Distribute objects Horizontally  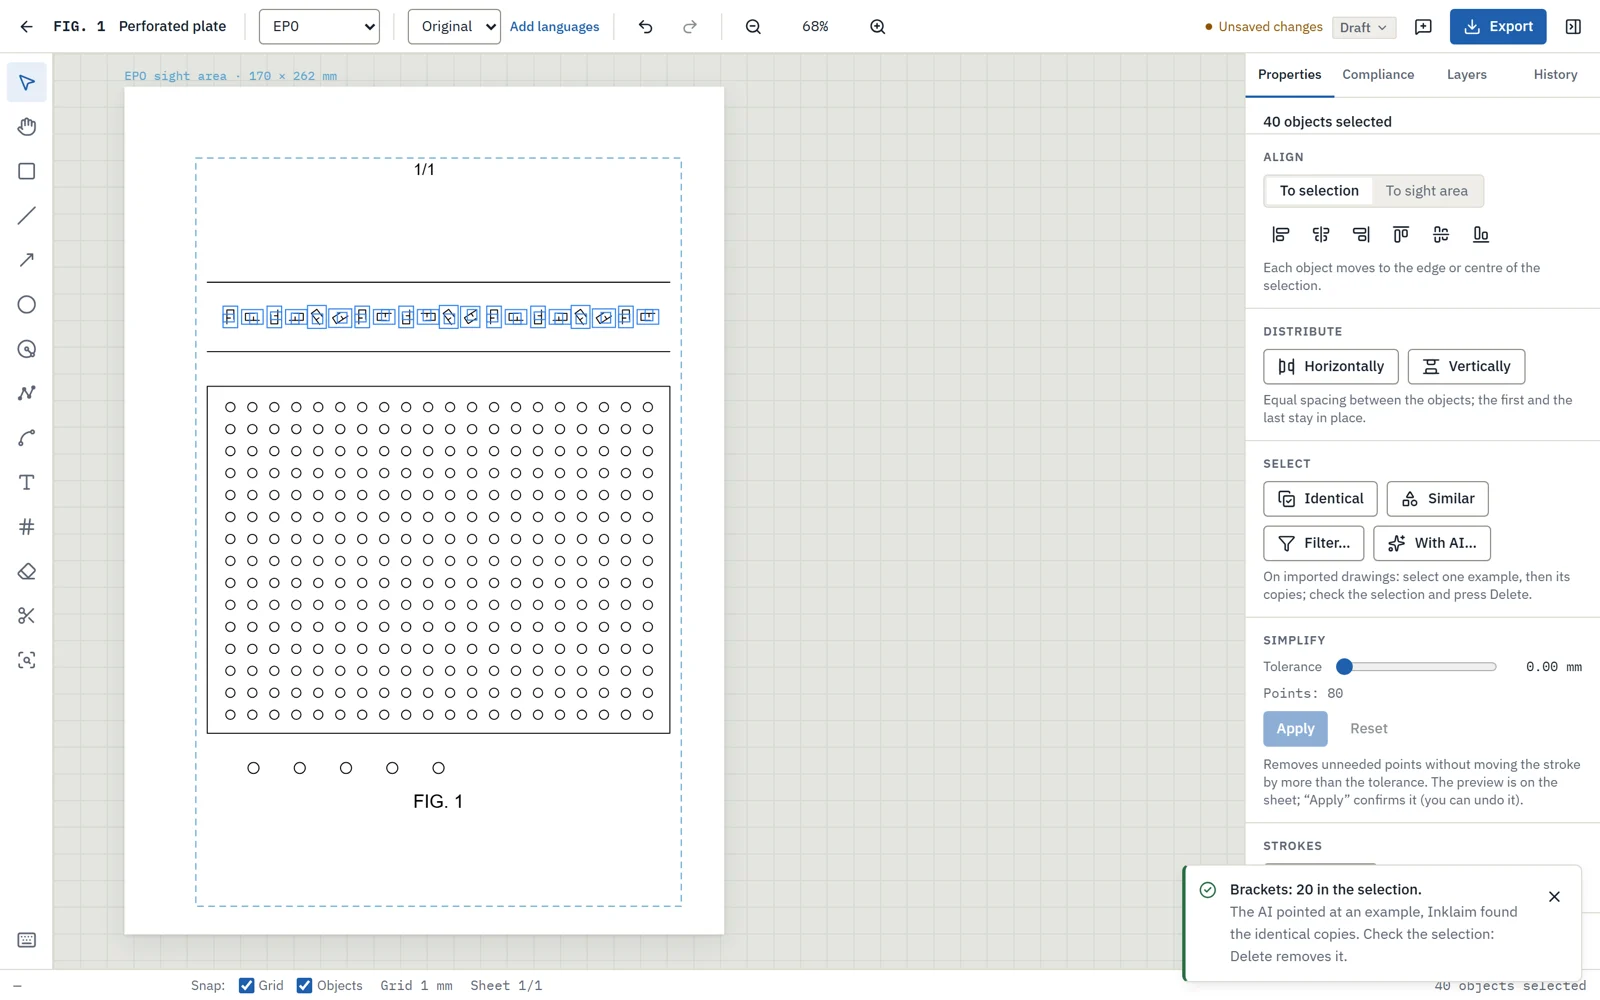1330,366
